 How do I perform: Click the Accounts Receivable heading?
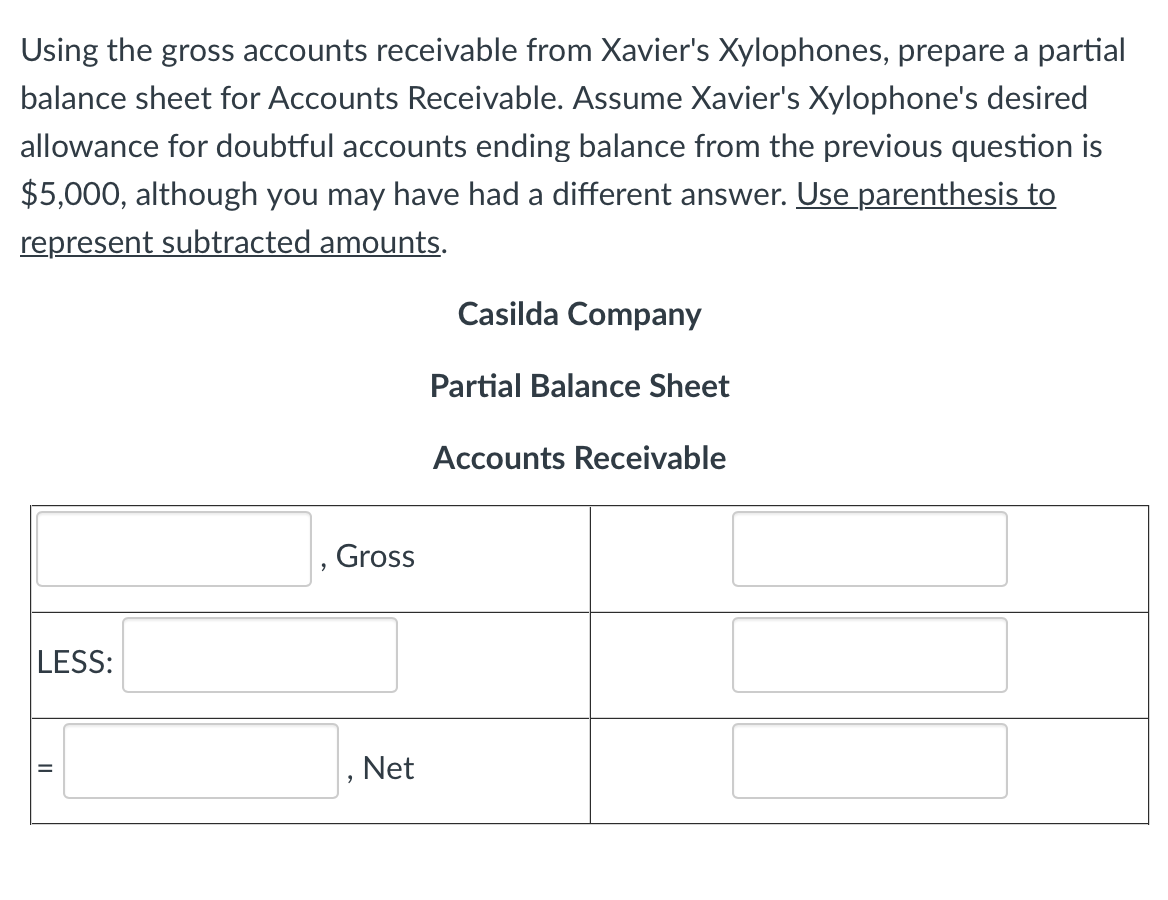point(579,458)
